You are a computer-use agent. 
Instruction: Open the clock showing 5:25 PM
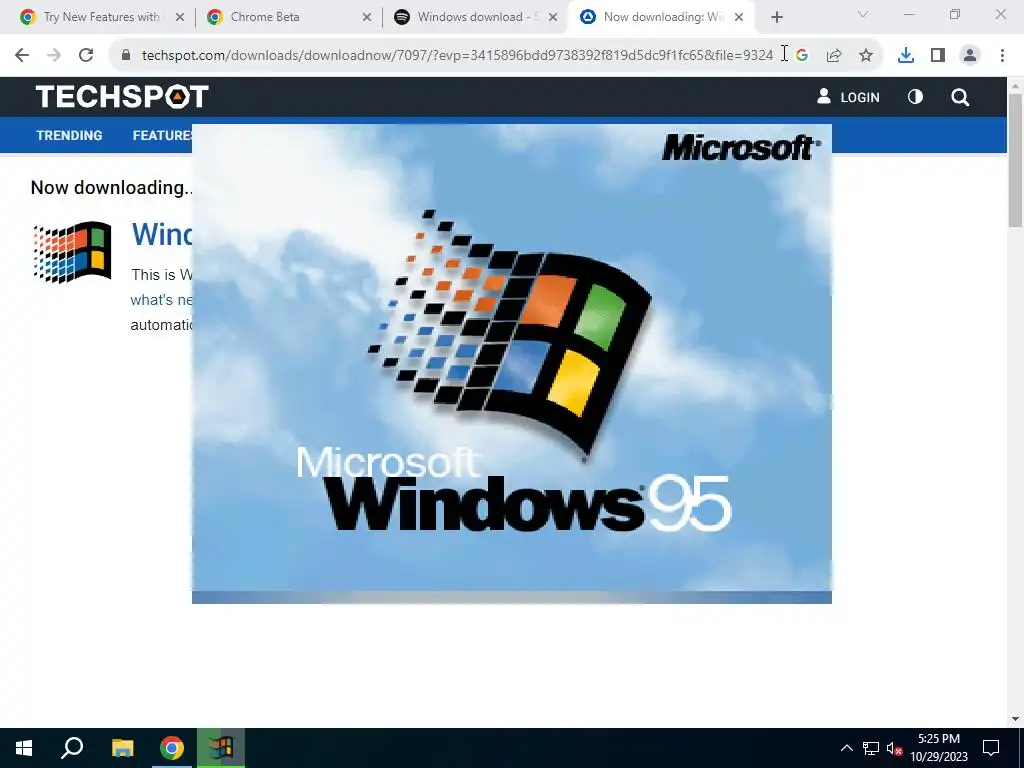tap(938, 748)
